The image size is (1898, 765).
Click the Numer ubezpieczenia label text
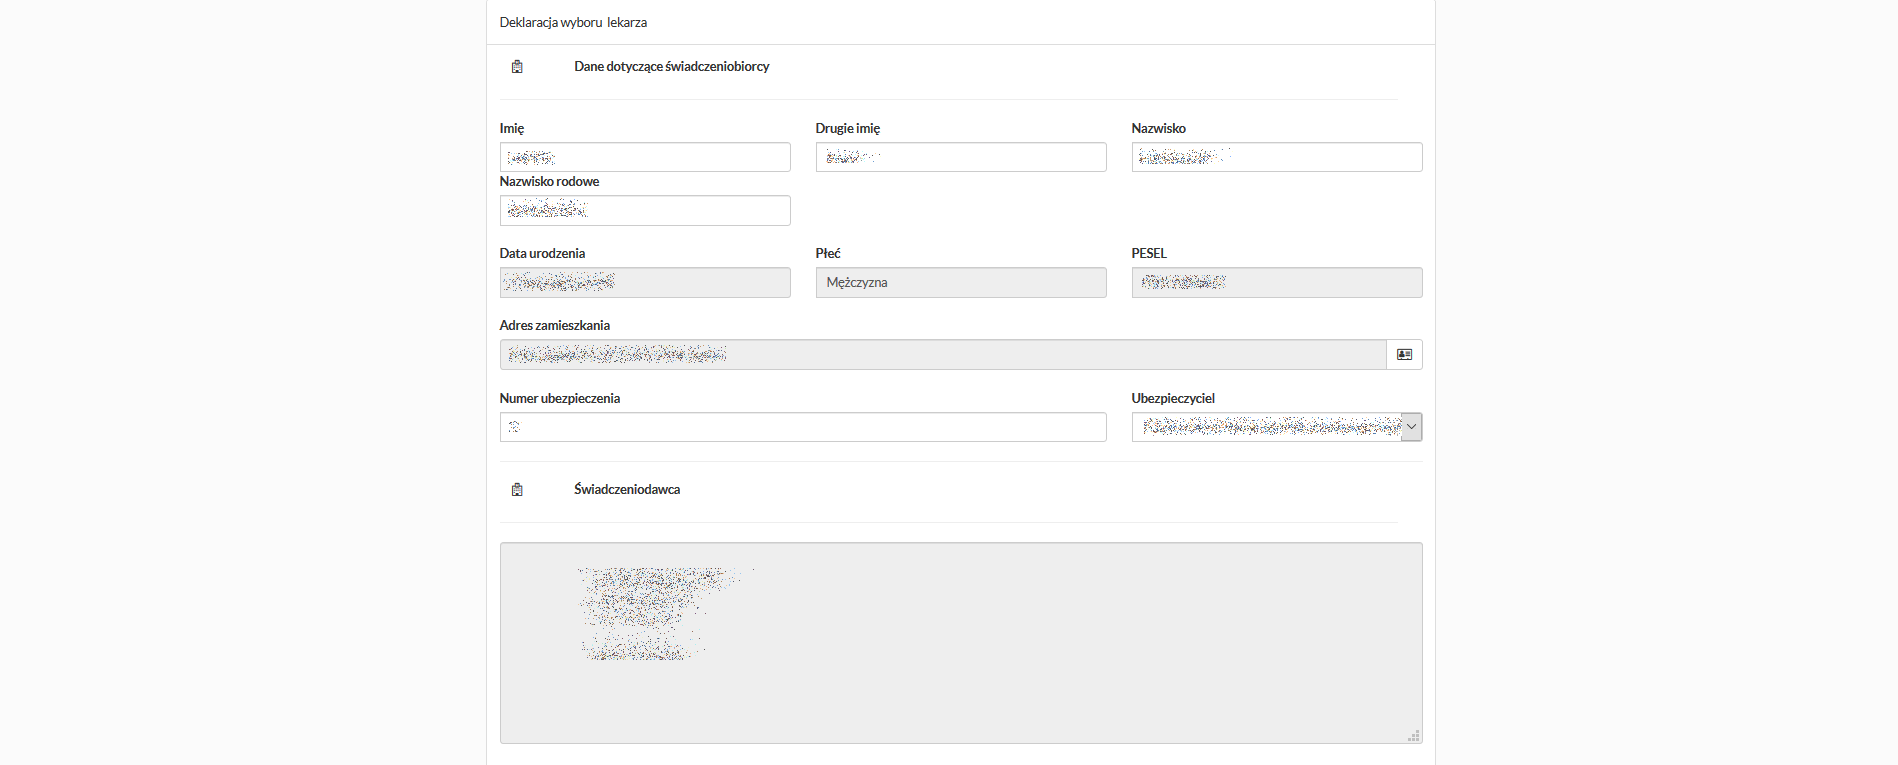(559, 398)
